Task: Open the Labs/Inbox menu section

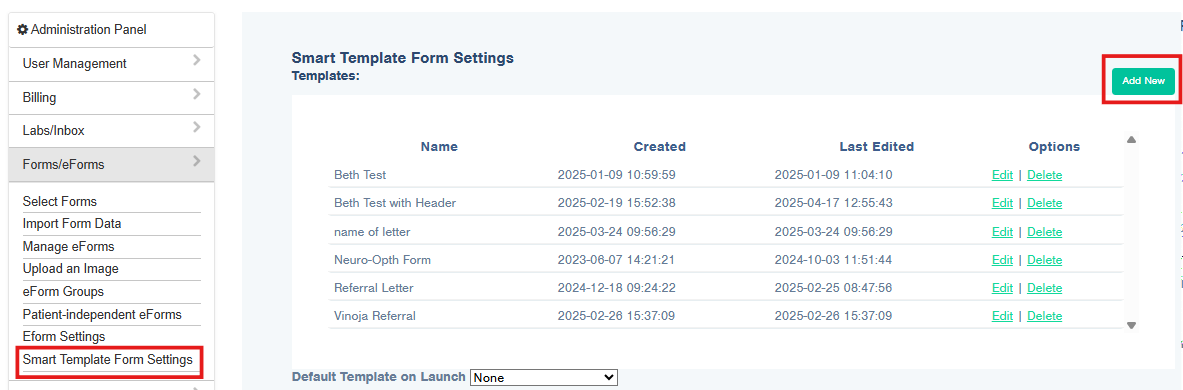Action: coord(112,131)
